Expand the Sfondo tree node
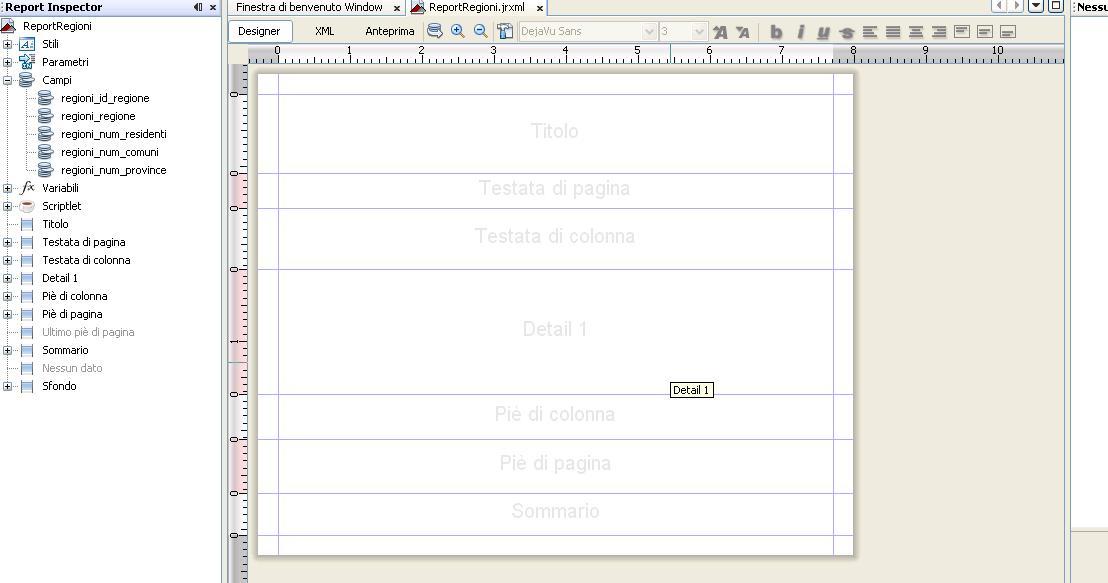1108x583 pixels. click(x=8, y=387)
